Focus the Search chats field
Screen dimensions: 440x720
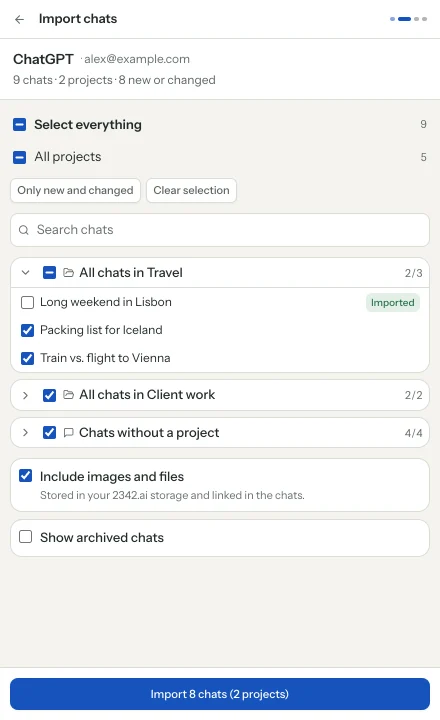pos(220,230)
